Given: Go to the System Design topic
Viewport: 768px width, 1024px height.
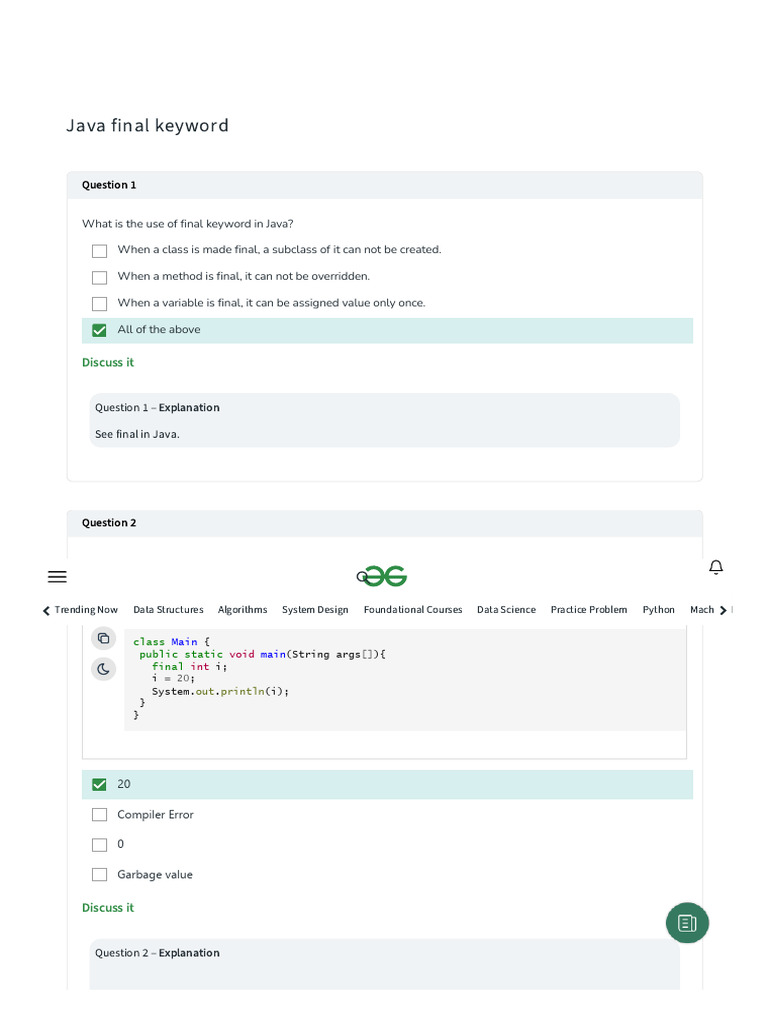Looking at the screenshot, I should click(315, 610).
